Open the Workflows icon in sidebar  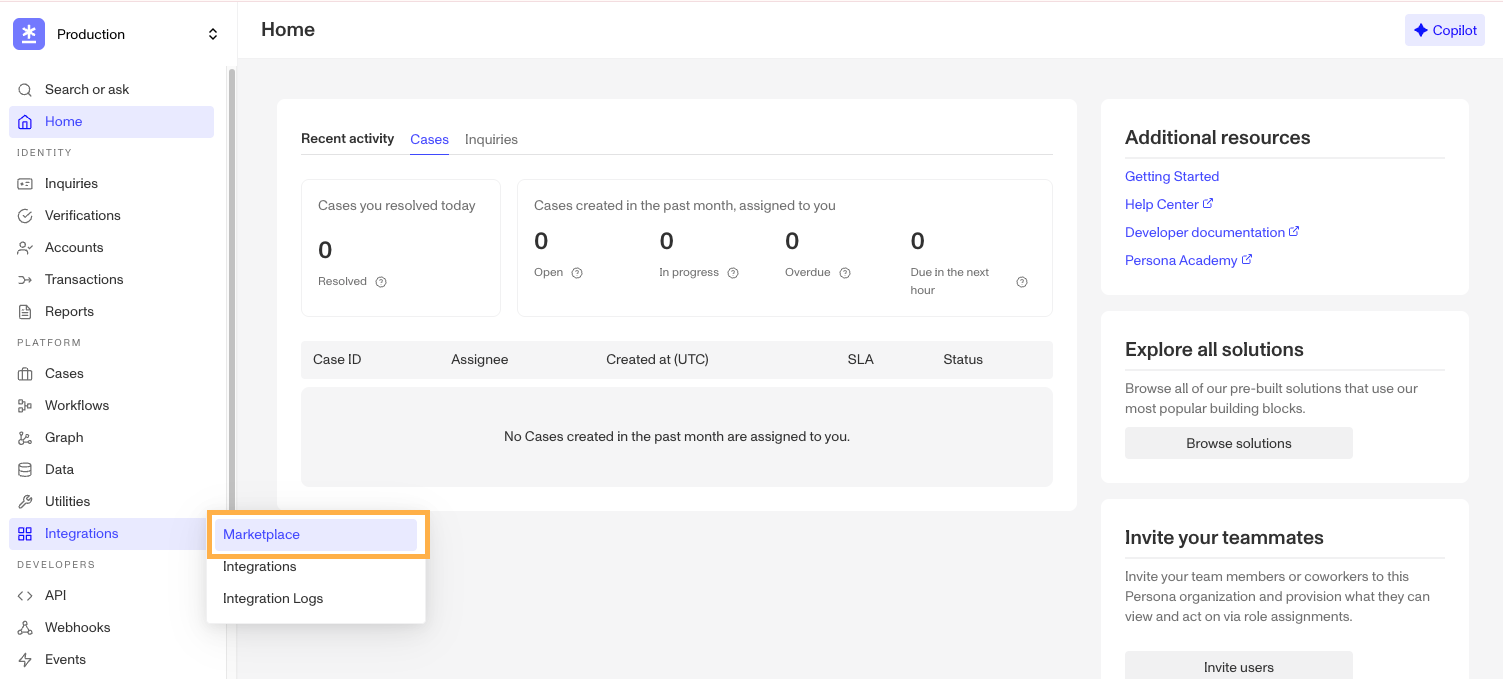point(25,406)
